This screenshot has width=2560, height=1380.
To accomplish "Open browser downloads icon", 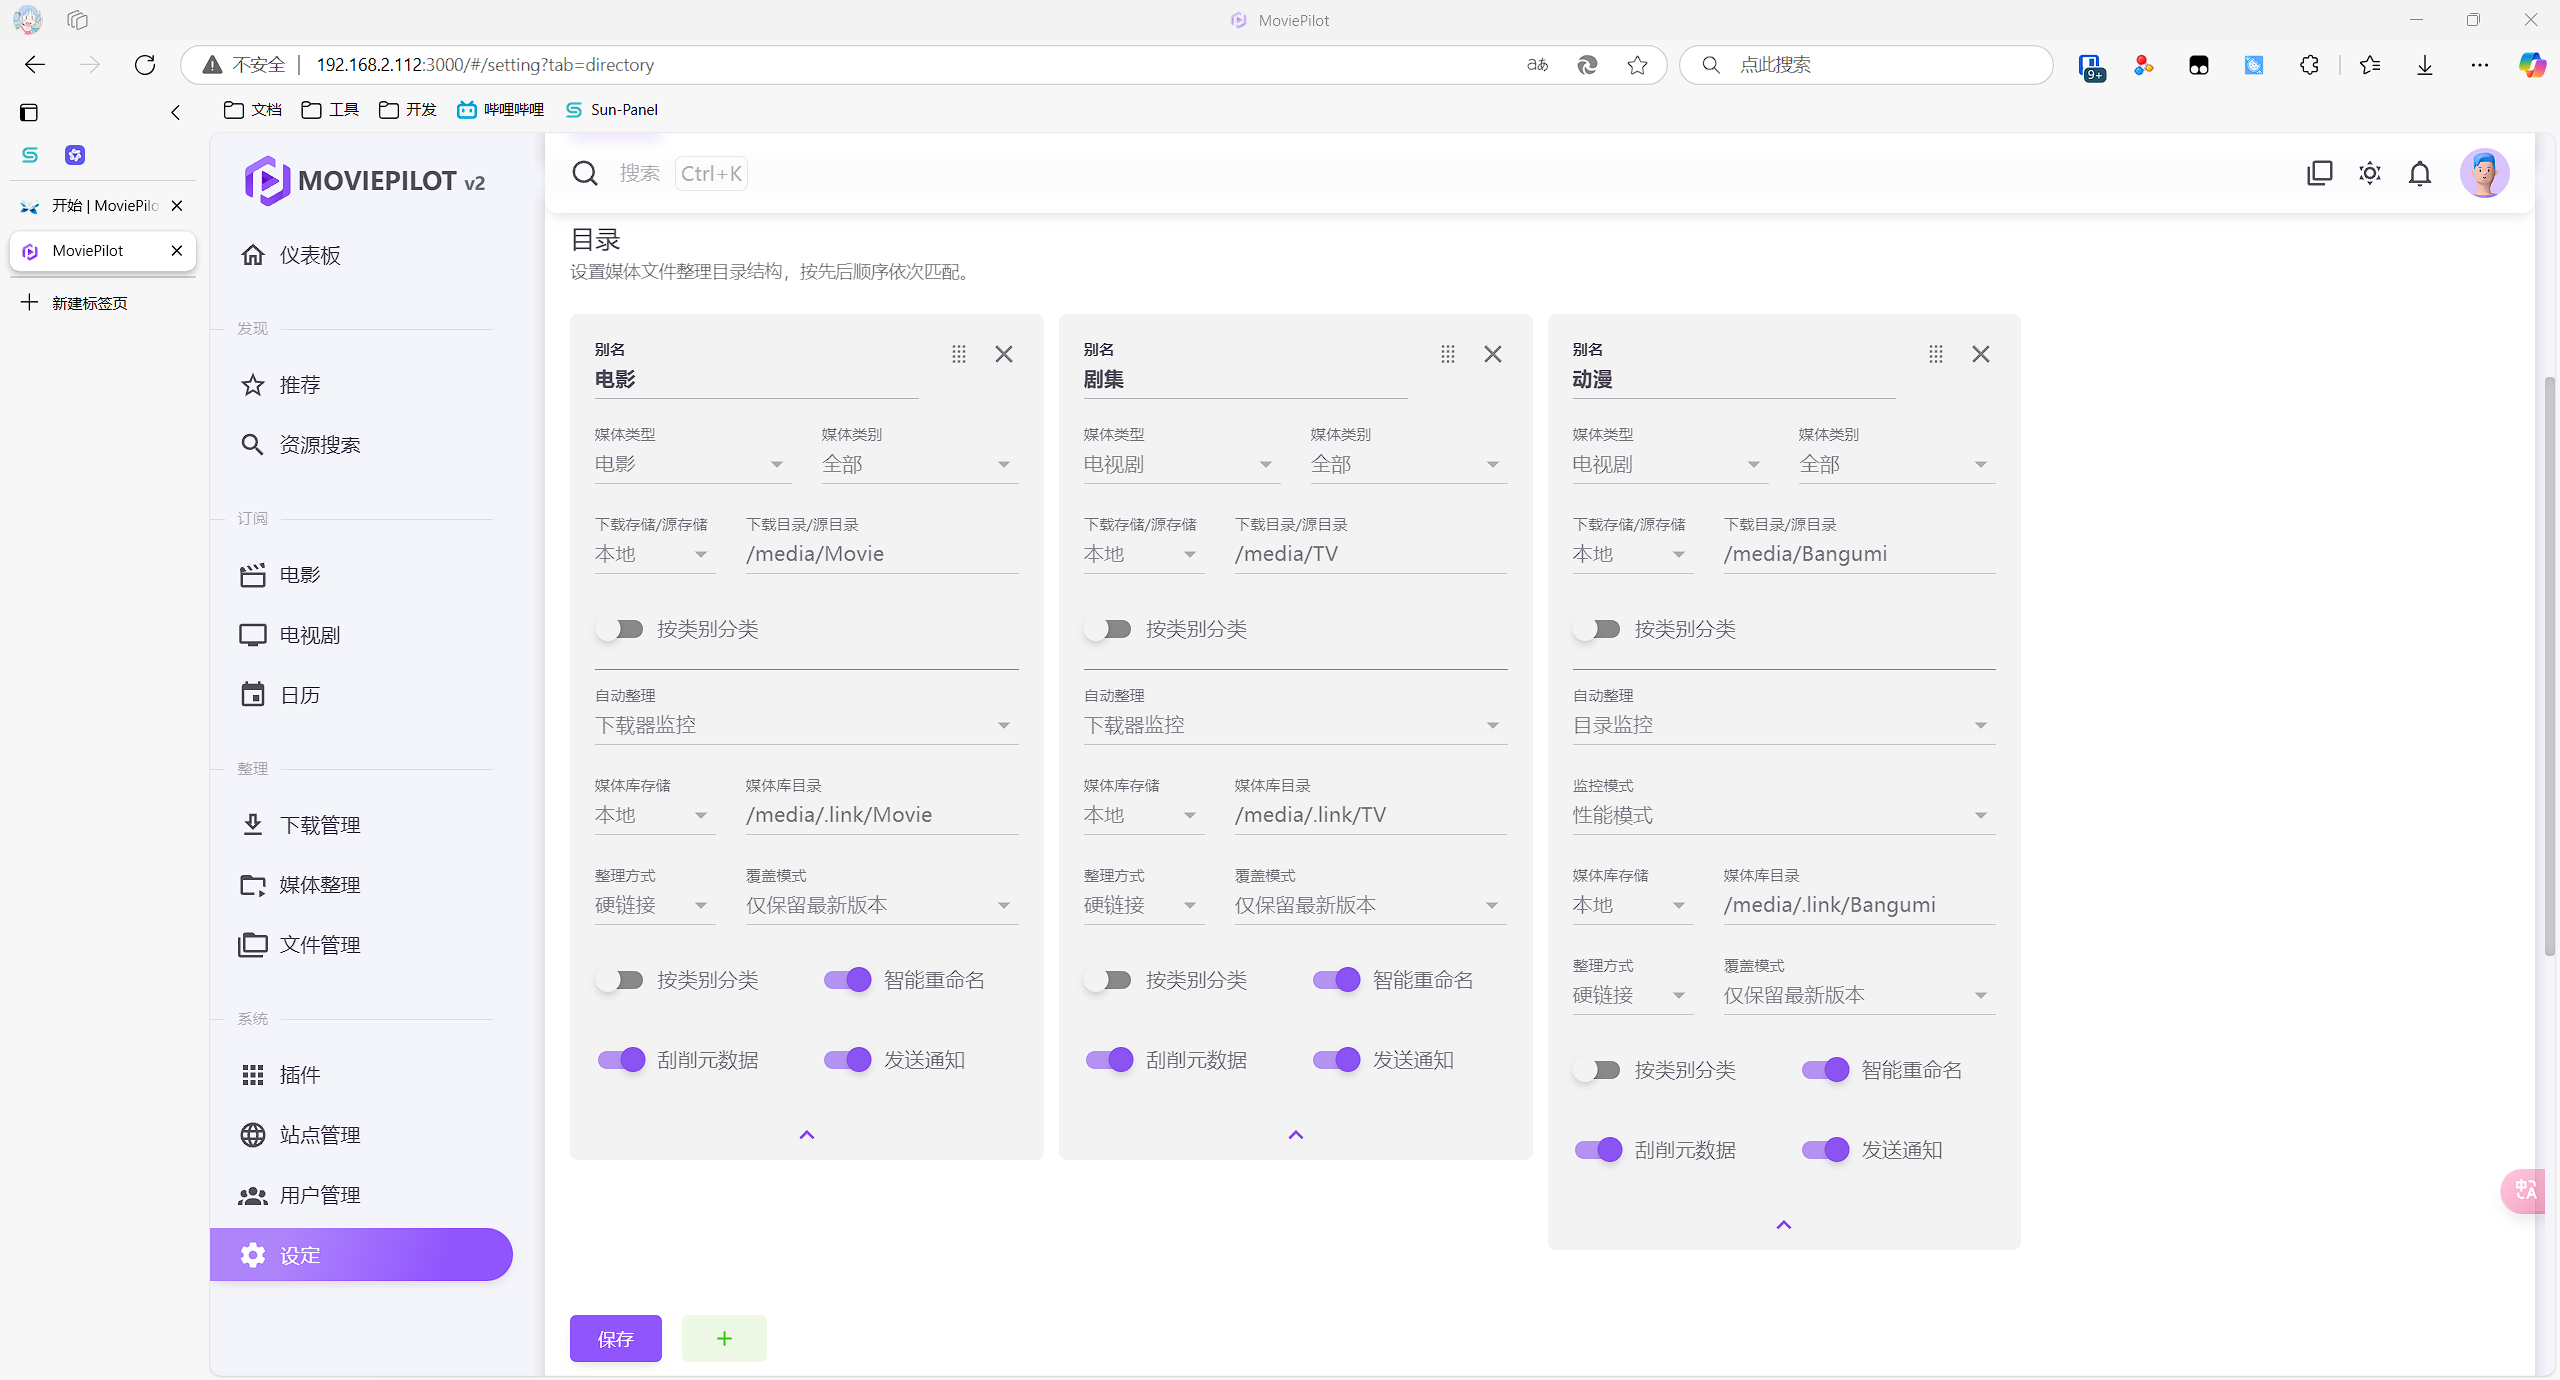I will click(x=2425, y=65).
